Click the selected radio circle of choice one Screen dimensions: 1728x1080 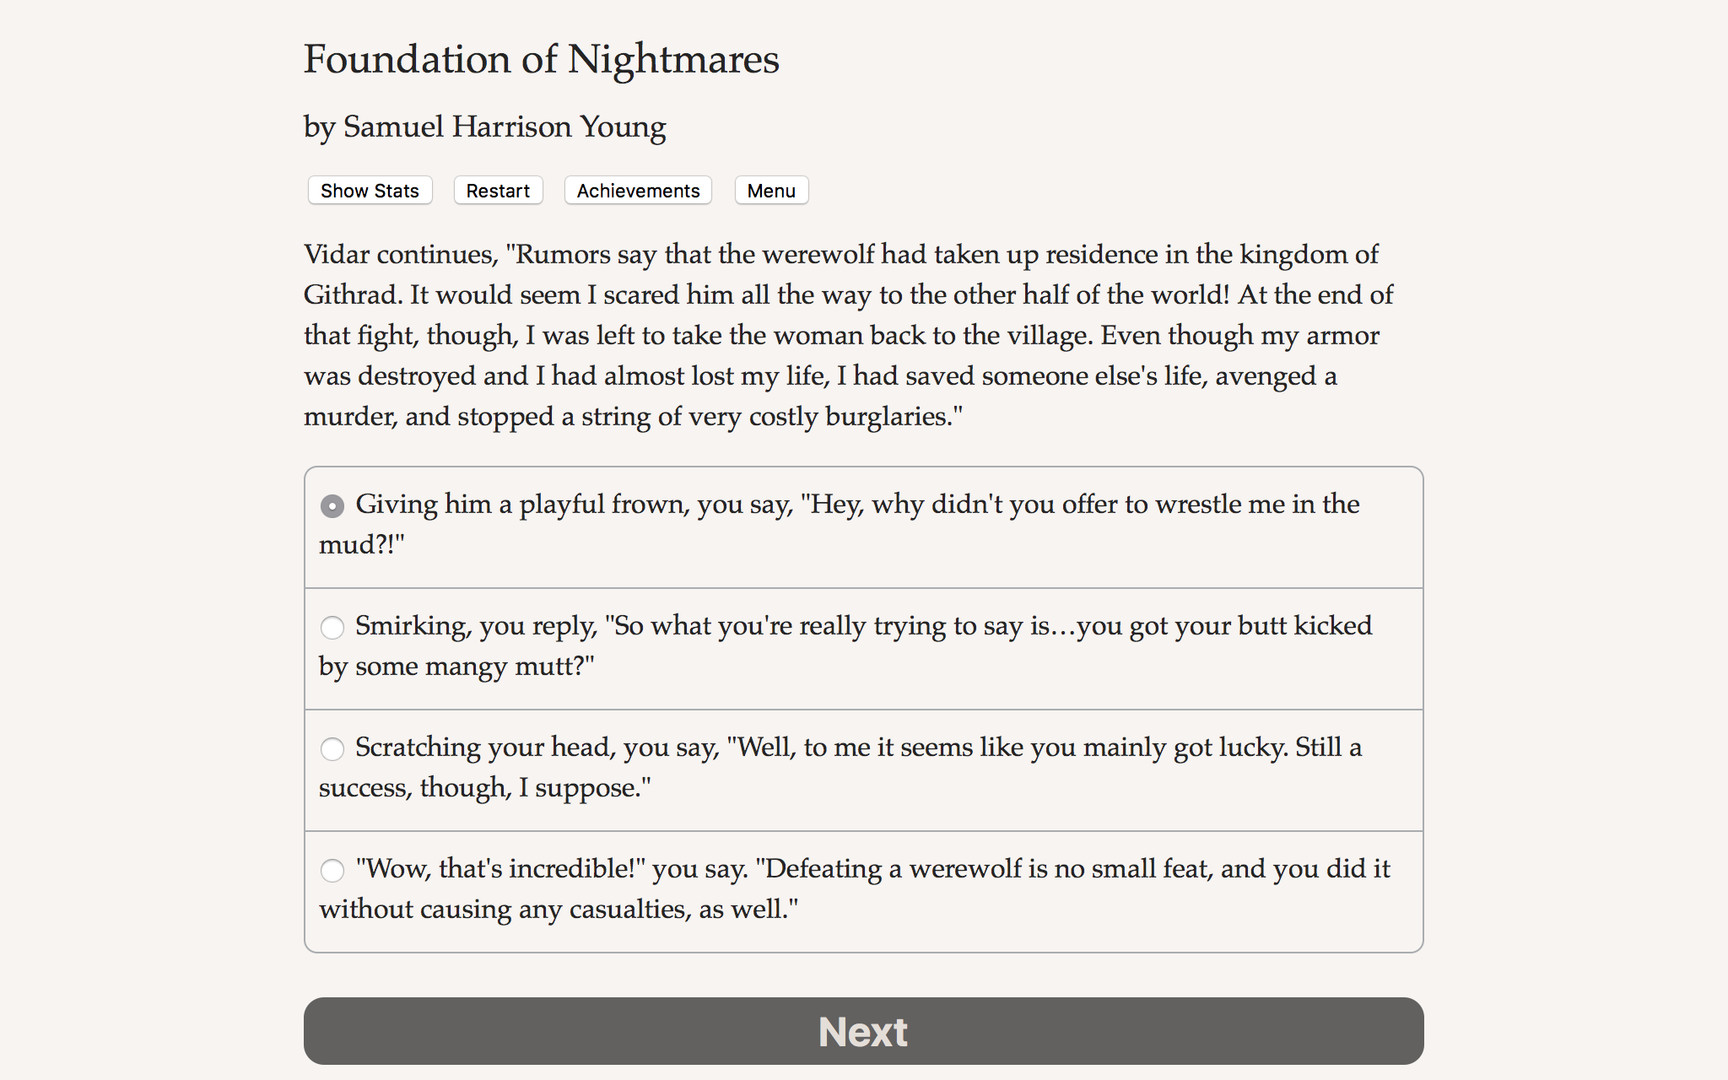pyautogui.click(x=332, y=506)
